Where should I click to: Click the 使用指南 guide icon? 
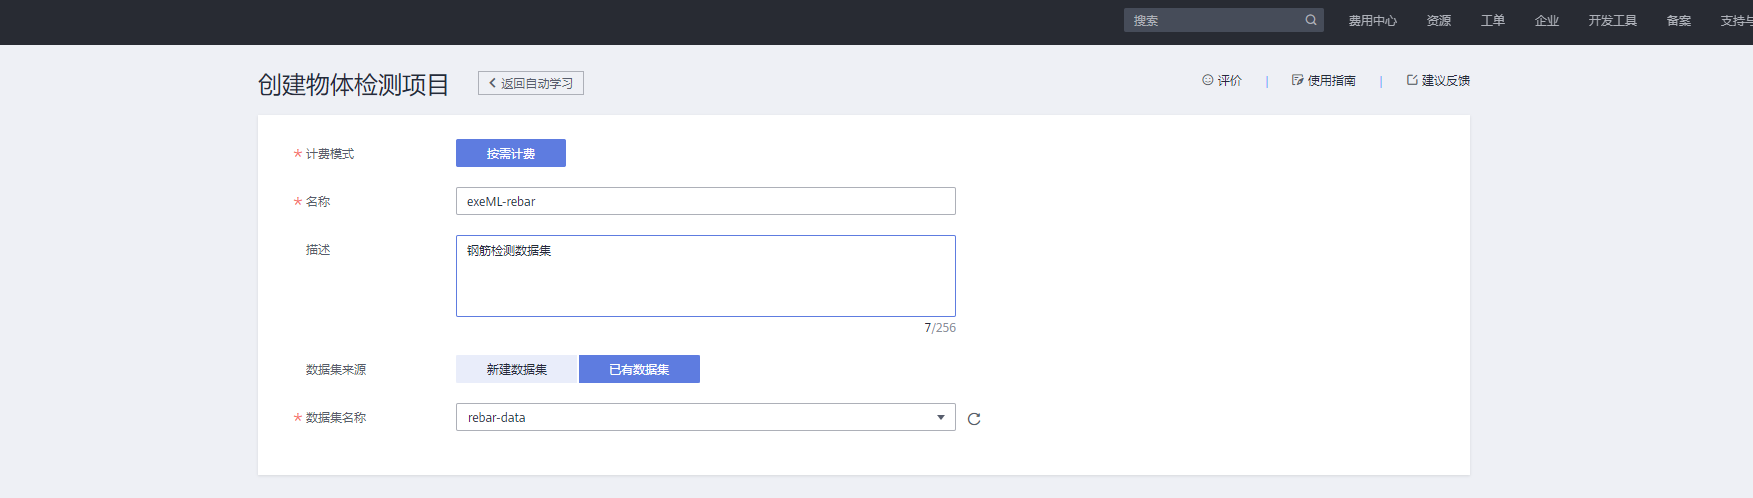click(1297, 80)
